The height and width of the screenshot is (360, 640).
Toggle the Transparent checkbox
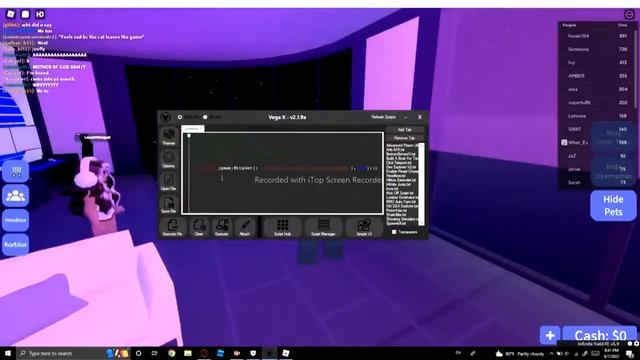click(x=394, y=232)
